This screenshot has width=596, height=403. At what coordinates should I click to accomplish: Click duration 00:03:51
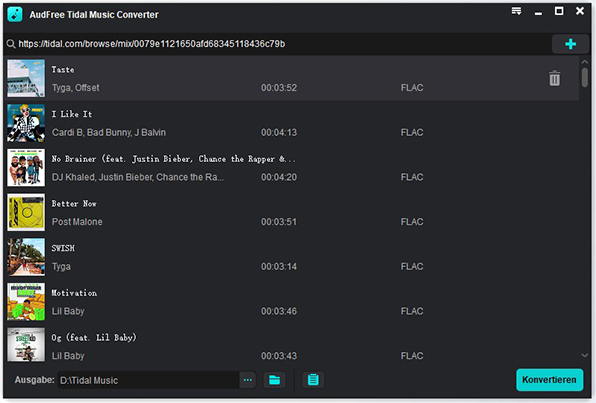coord(279,222)
